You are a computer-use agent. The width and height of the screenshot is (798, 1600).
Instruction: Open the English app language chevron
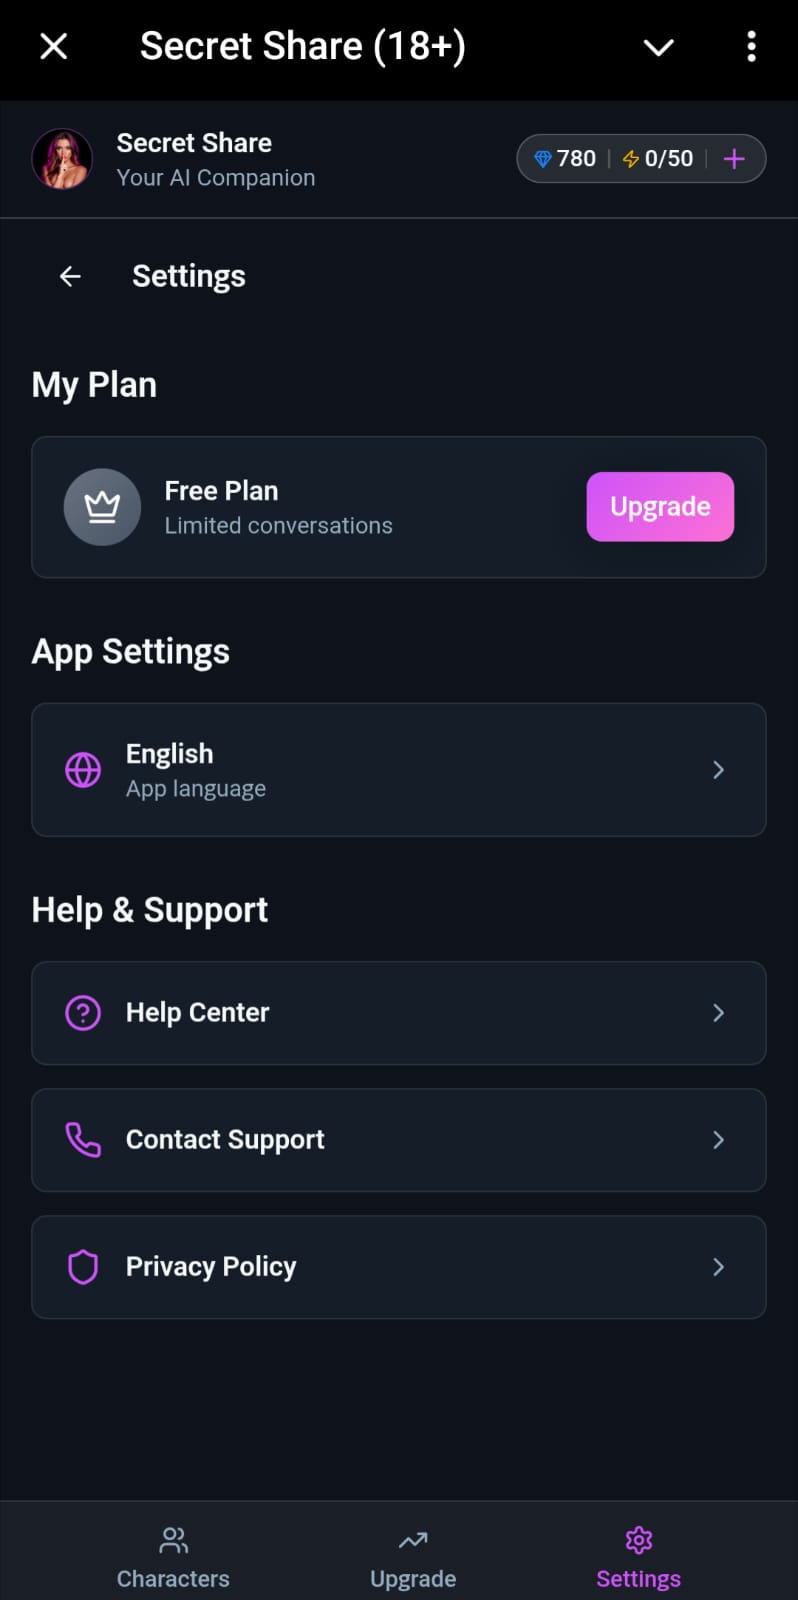718,770
